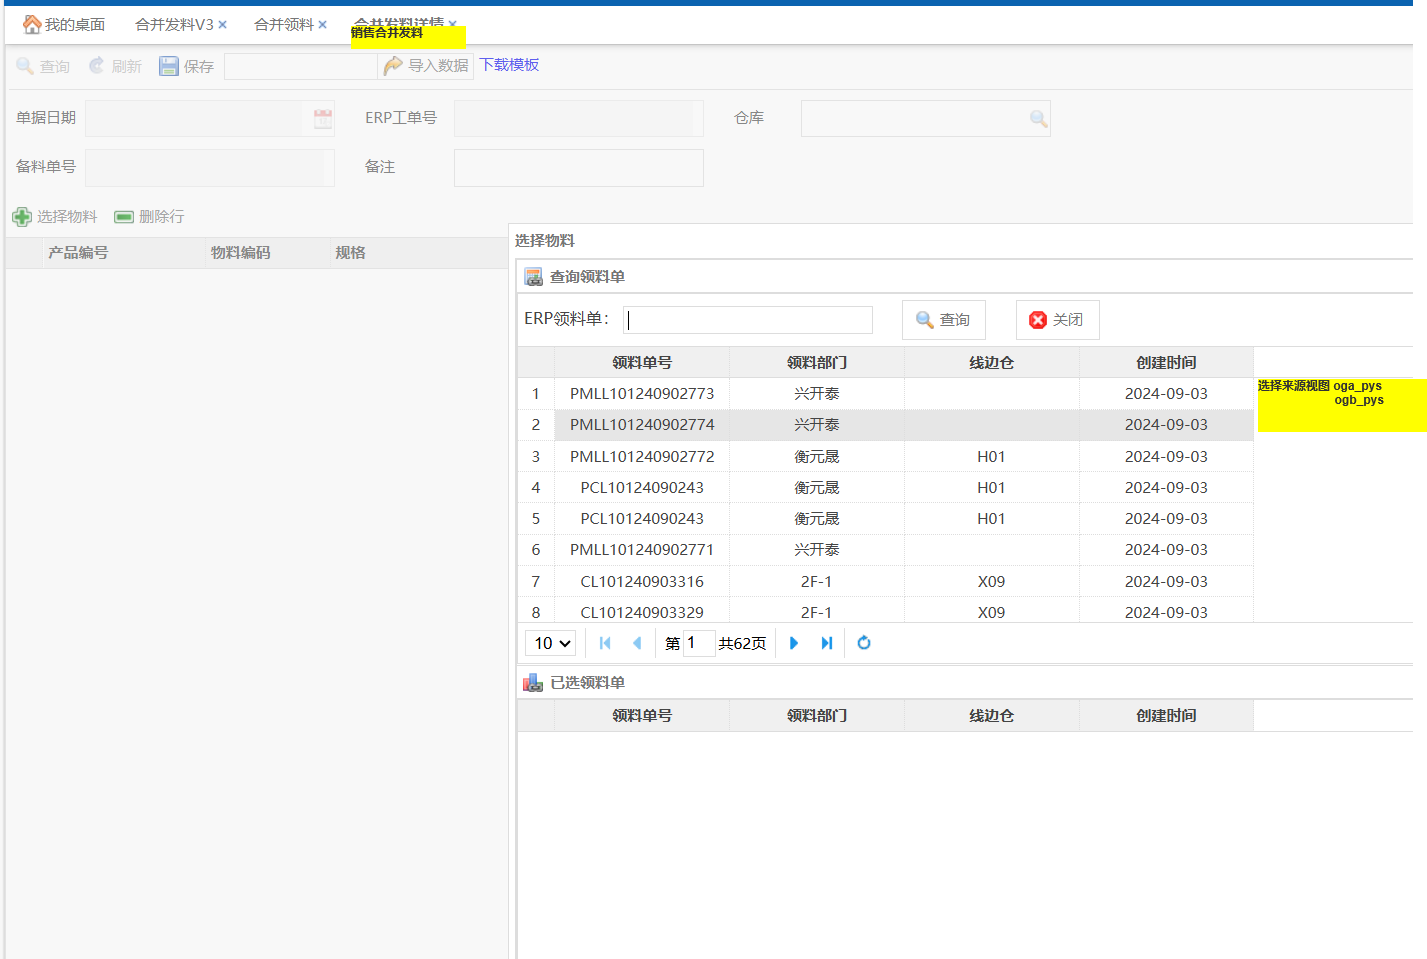Click the 保存 save disk button

pos(187,66)
